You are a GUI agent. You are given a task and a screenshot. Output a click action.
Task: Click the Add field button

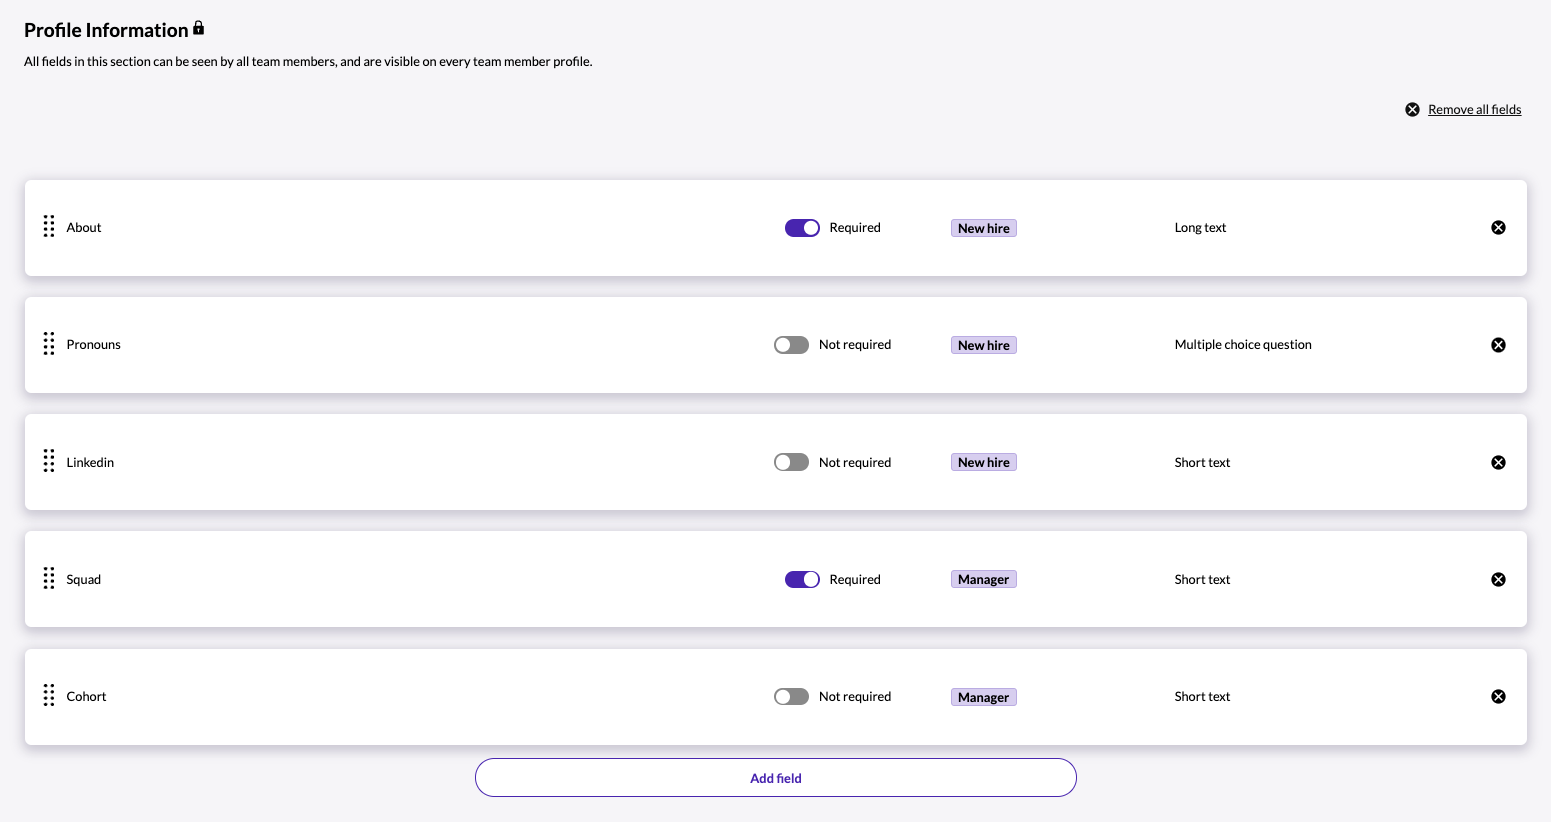click(x=776, y=778)
